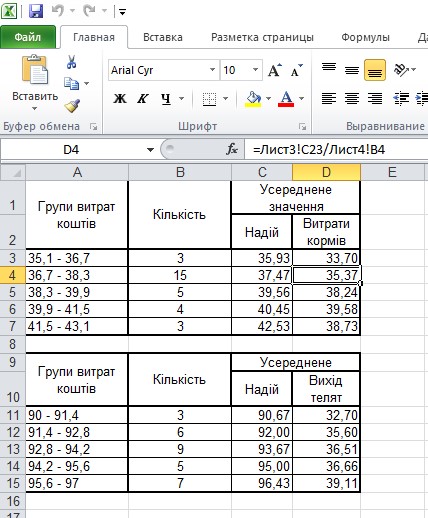Select row 4 header
The height and width of the screenshot is (518, 428).
pyautogui.click(x=13, y=275)
